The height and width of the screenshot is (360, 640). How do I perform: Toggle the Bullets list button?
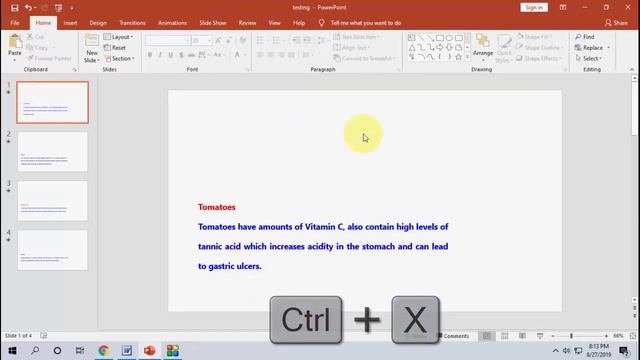pos(260,40)
